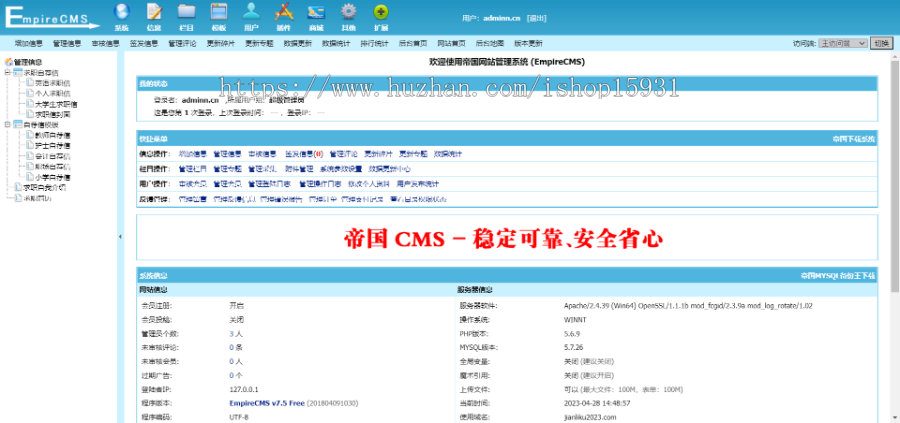
Task: Click 数据更新中心 link in quick menu
Action: tap(390, 169)
